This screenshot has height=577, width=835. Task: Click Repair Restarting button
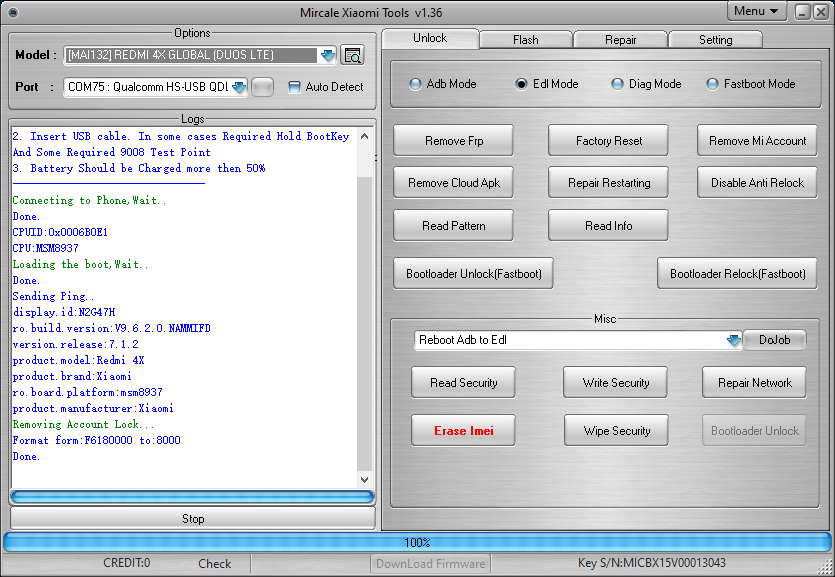608,183
